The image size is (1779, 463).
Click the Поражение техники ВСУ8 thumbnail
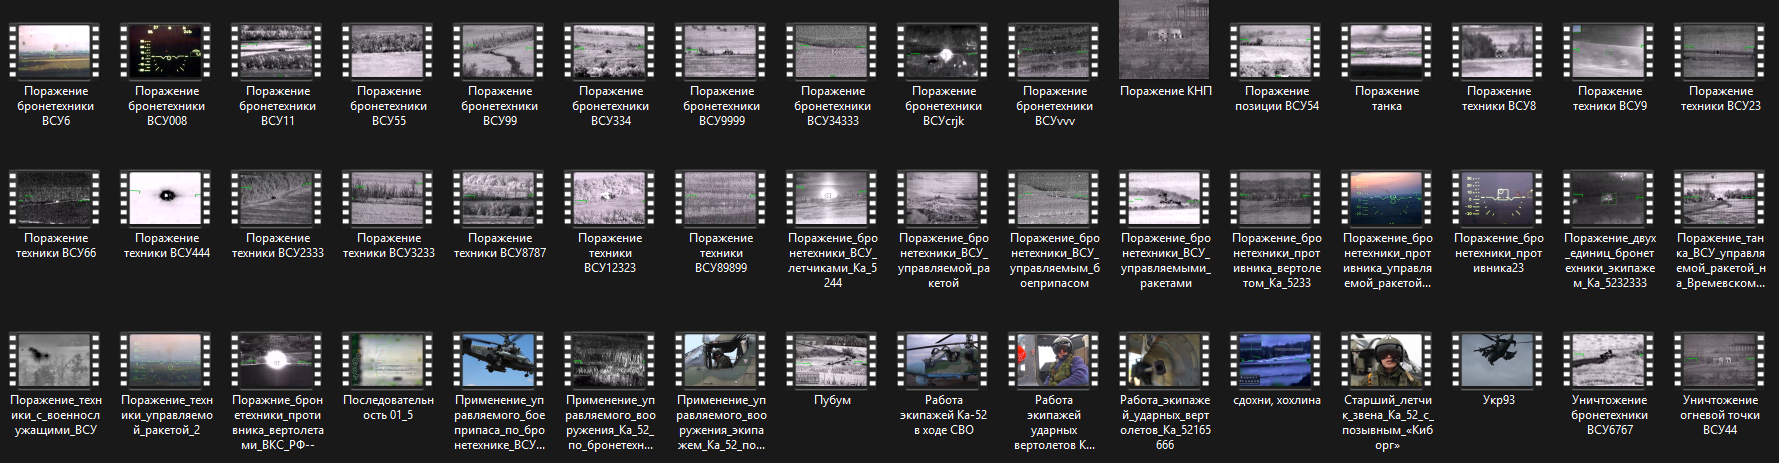[1499, 52]
